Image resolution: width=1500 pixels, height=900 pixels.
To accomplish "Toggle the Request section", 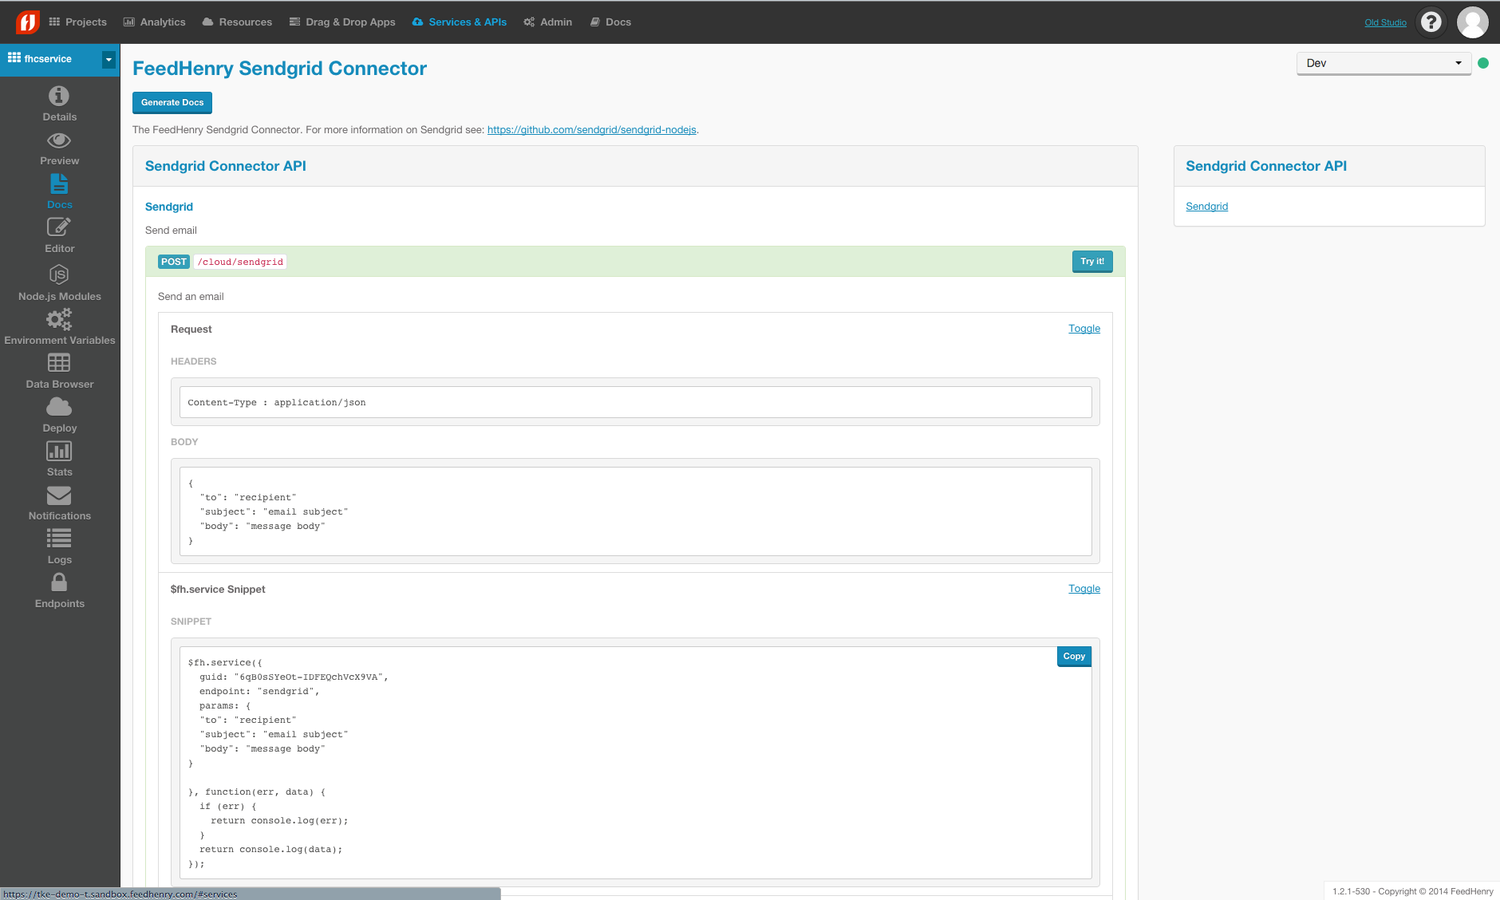I will click(1084, 329).
